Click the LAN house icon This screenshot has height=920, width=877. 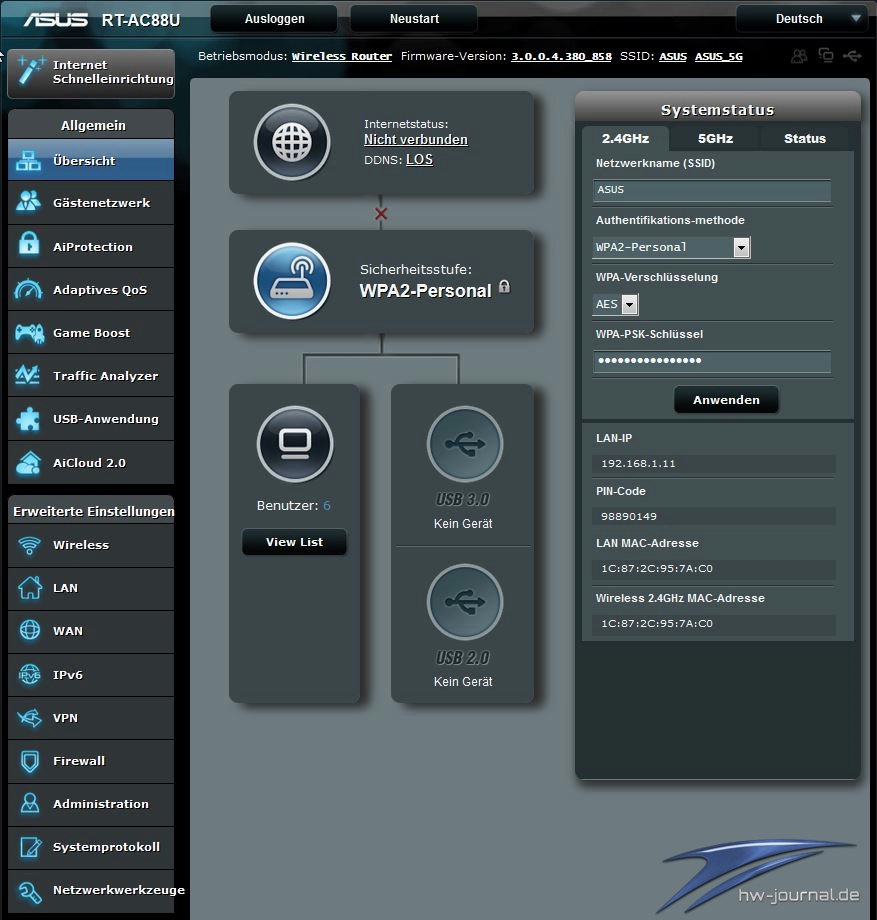[x=30, y=588]
